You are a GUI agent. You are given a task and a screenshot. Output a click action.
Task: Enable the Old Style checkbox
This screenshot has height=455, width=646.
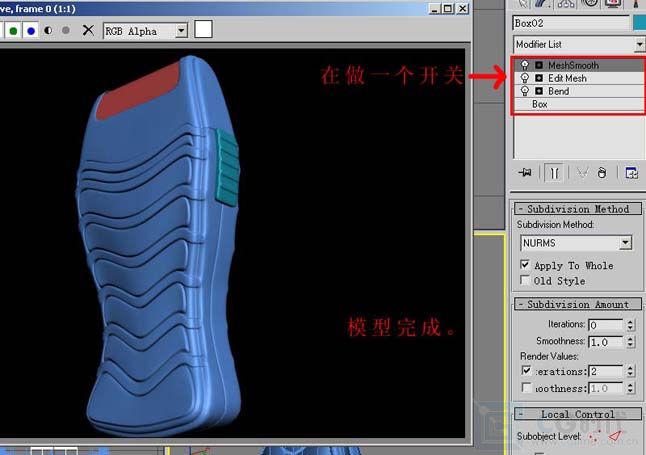[x=525, y=280]
